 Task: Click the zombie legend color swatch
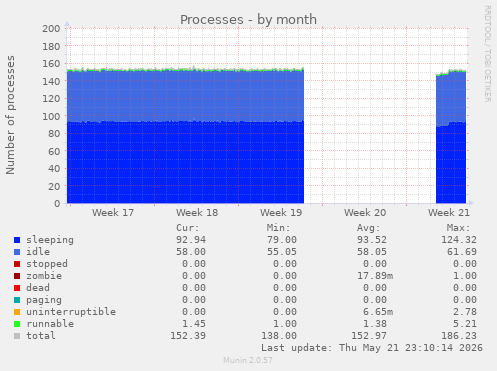[17, 276]
